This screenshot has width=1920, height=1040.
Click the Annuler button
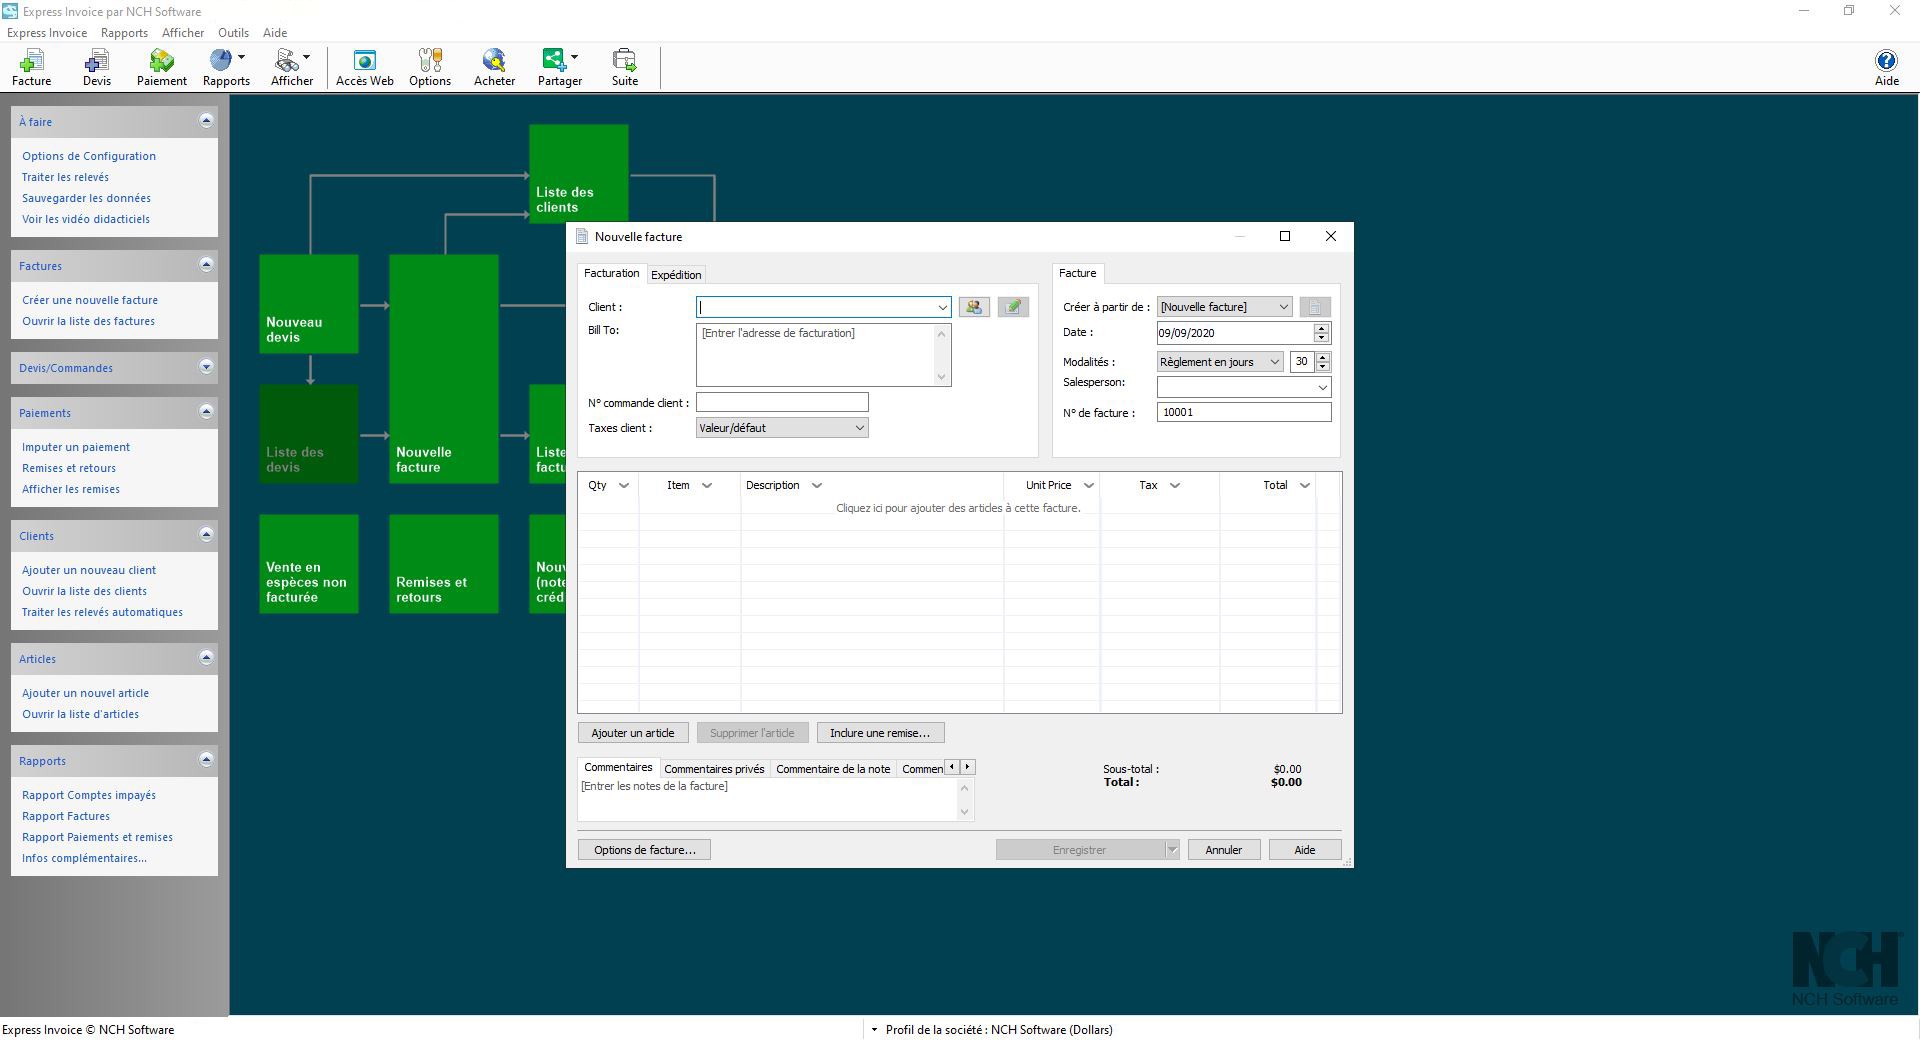1224,850
